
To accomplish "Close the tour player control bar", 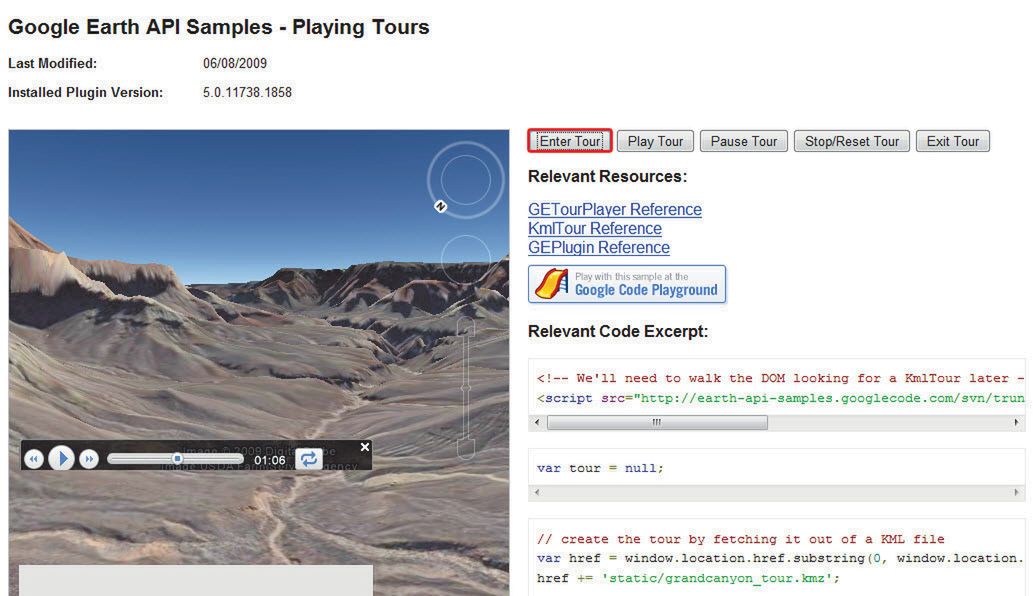I will pos(365,447).
